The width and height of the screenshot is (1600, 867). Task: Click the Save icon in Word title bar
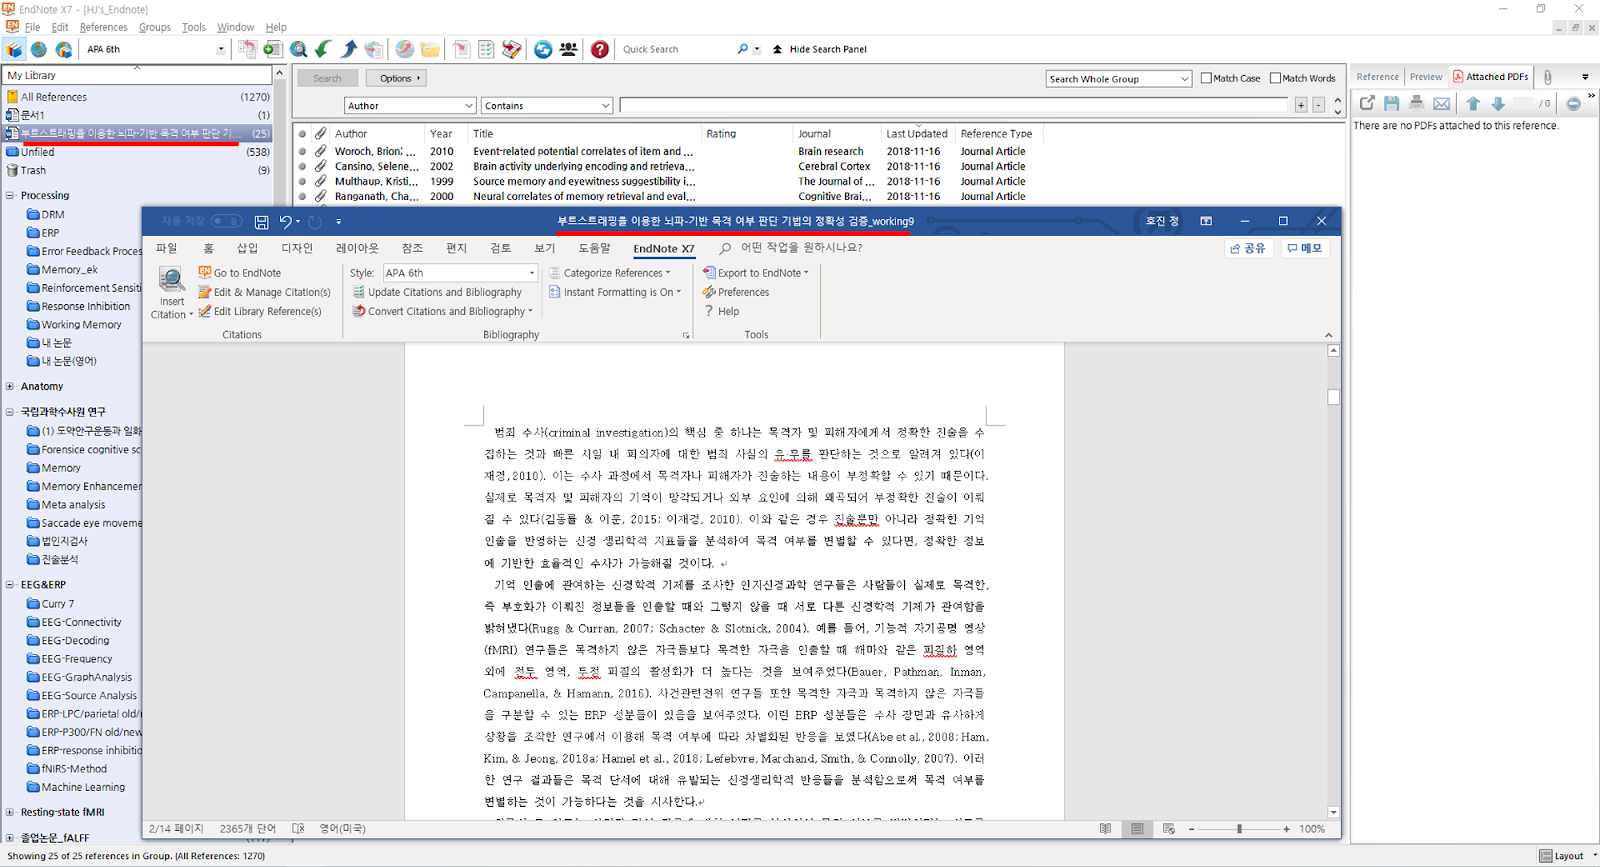pyautogui.click(x=261, y=221)
